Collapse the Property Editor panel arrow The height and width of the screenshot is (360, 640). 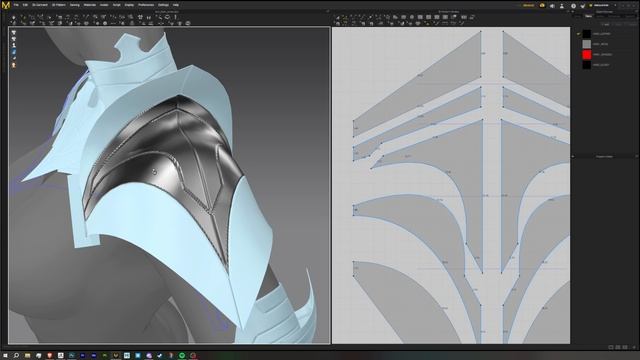coord(573,156)
